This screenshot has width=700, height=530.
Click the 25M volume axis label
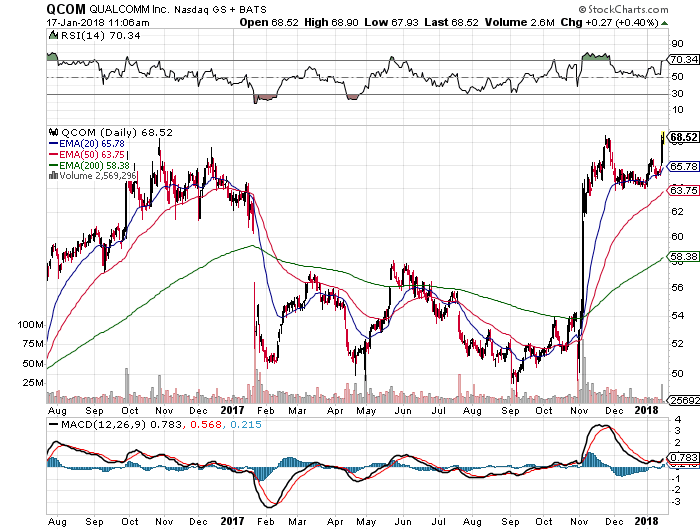(x=33, y=383)
